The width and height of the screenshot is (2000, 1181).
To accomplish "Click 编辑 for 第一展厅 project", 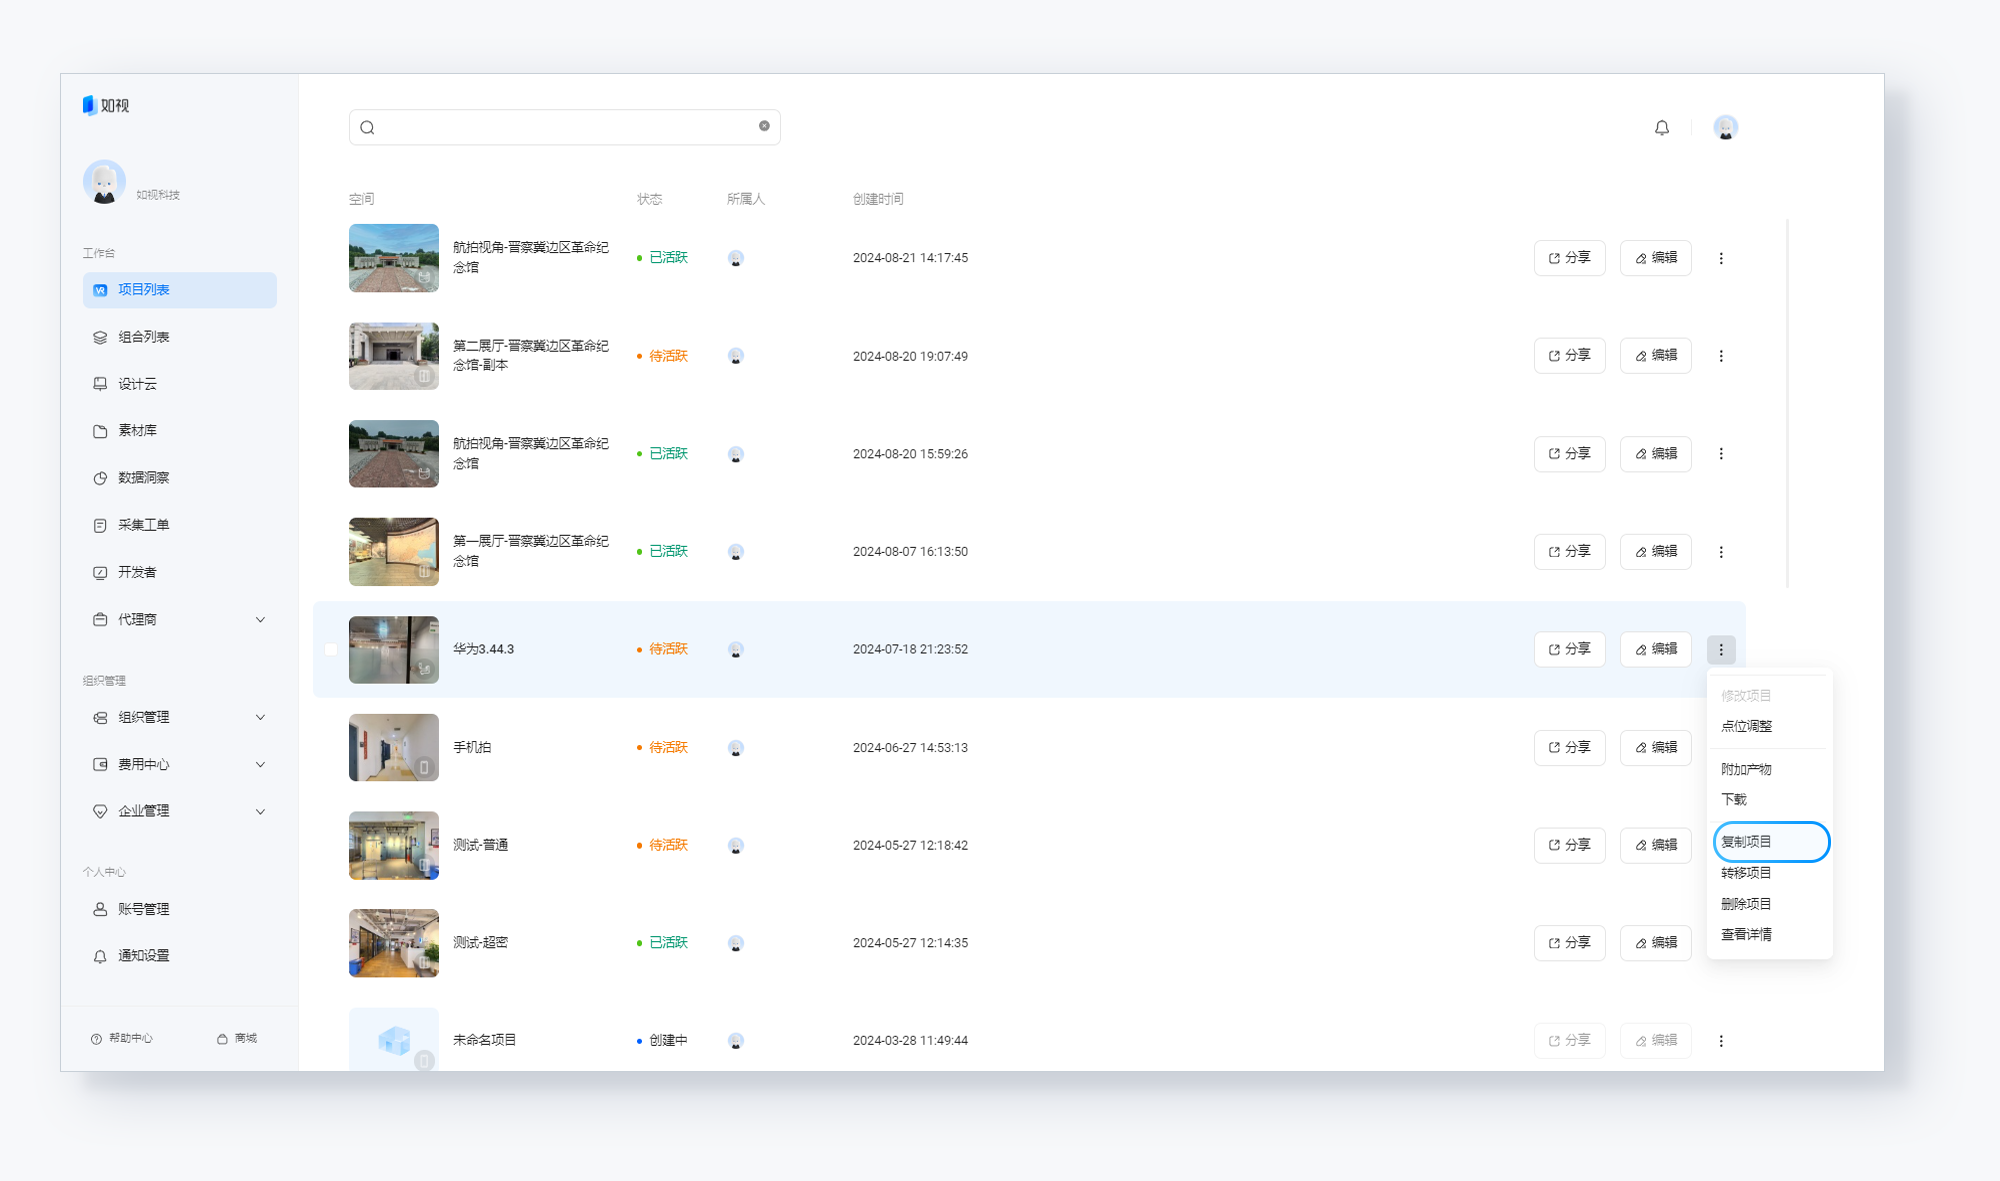I will (x=1656, y=552).
